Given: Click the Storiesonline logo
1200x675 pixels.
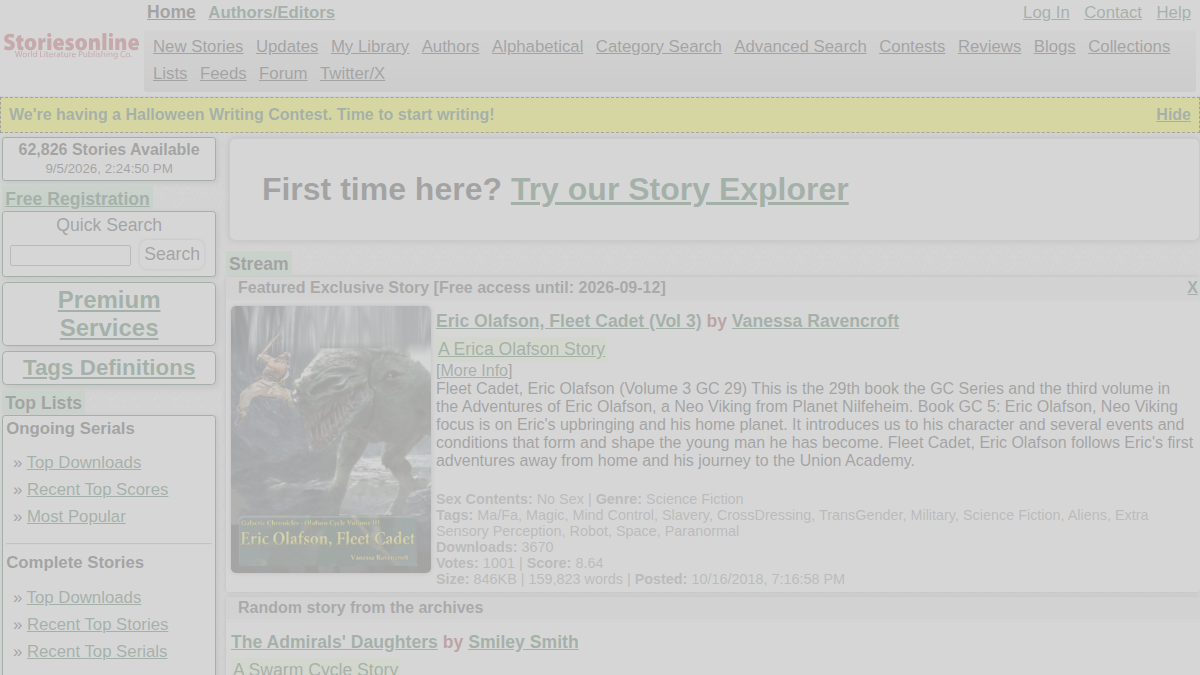Looking at the screenshot, I should 71,46.
